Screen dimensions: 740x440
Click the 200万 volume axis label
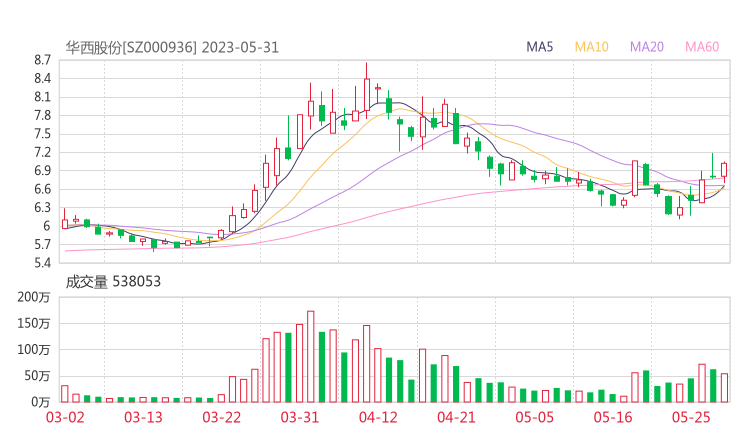click(x=34, y=297)
